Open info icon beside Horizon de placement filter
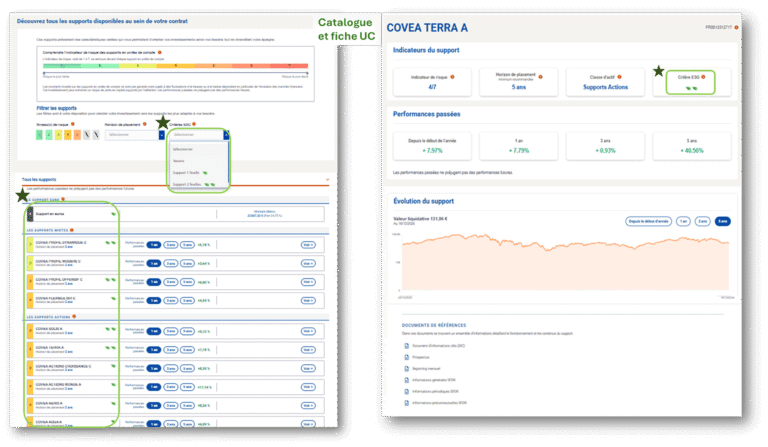 click(x=144, y=124)
